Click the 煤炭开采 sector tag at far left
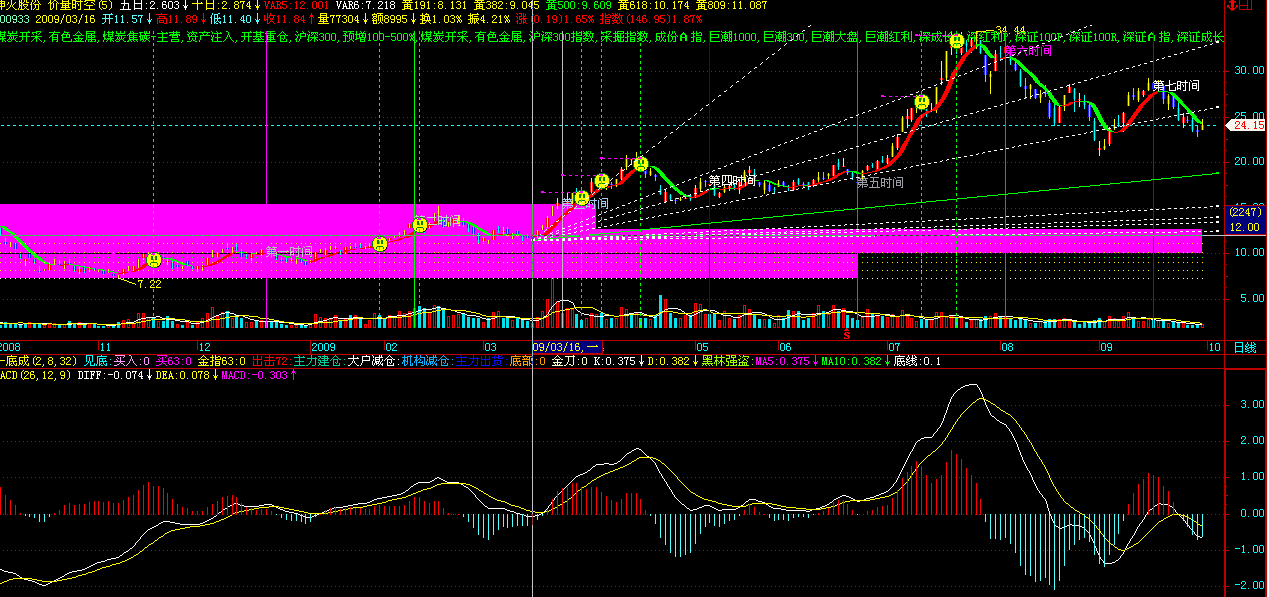This screenshot has height=597, width=1269. (22, 36)
